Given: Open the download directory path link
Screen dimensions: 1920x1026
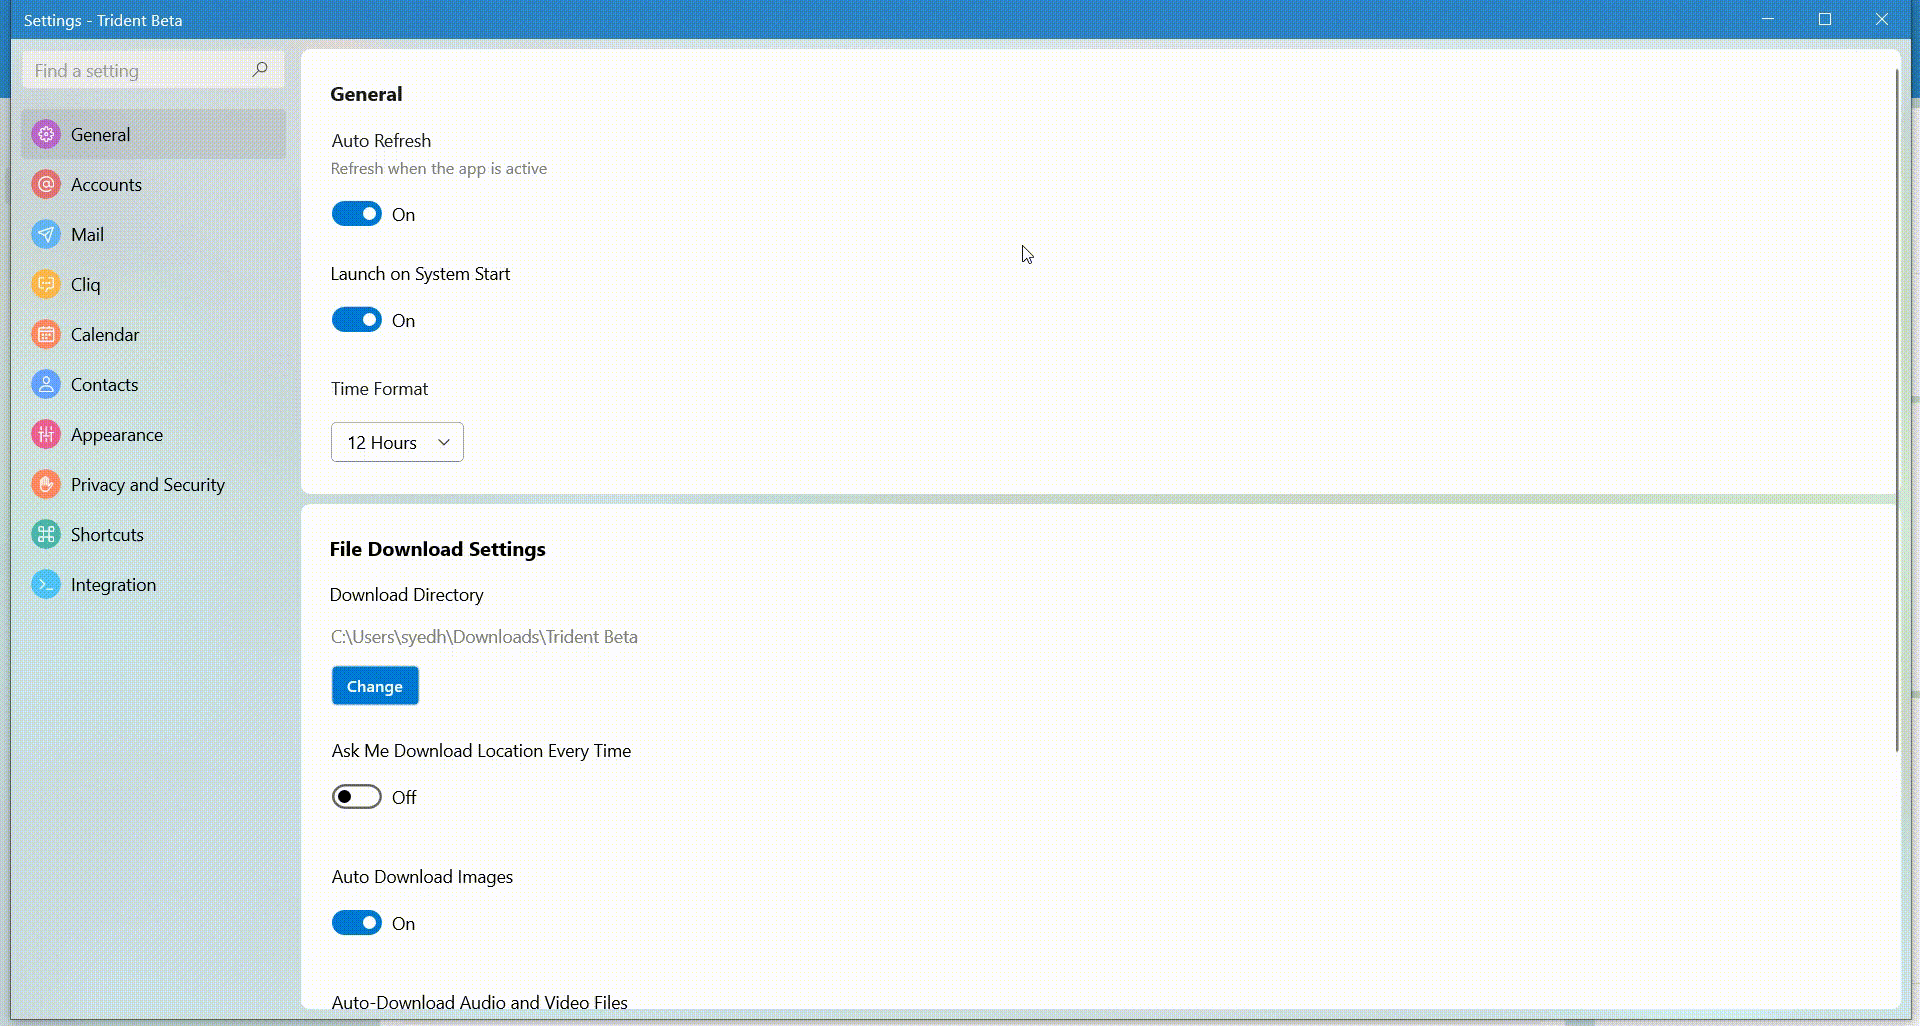Looking at the screenshot, I should pyautogui.click(x=484, y=637).
